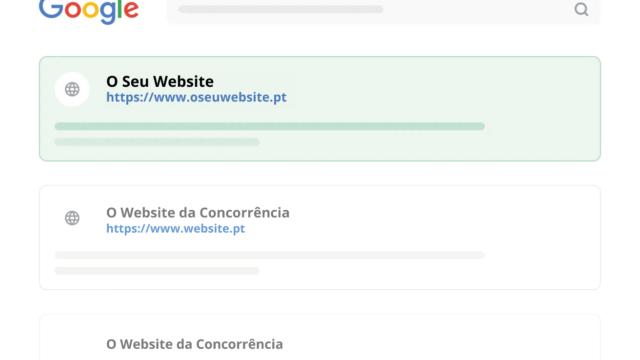Open the https://www.oseuwebsite.pt link
The height and width of the screenshot is (360, 640).
(196, 97)
